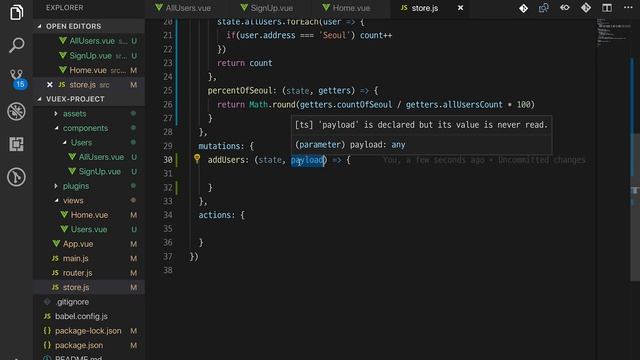
Task: Click the editor minimap preview
Action: point(612,33)
